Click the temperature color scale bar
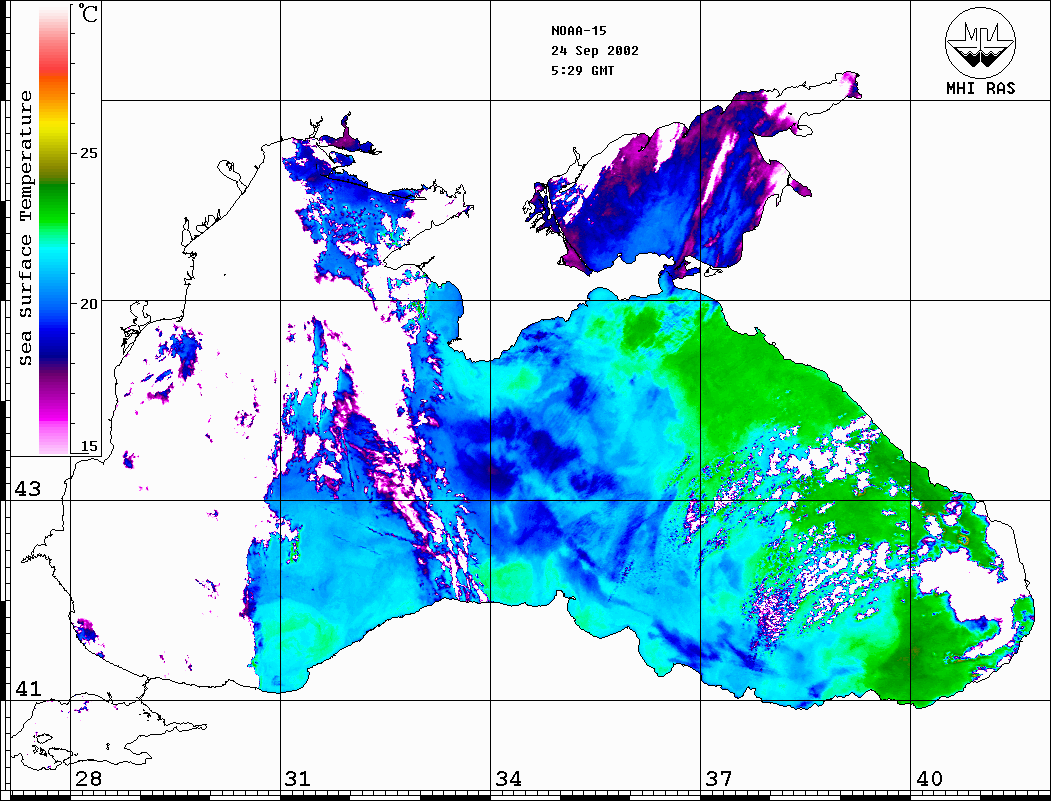The image size is (1051, 801). coord(54,231)
